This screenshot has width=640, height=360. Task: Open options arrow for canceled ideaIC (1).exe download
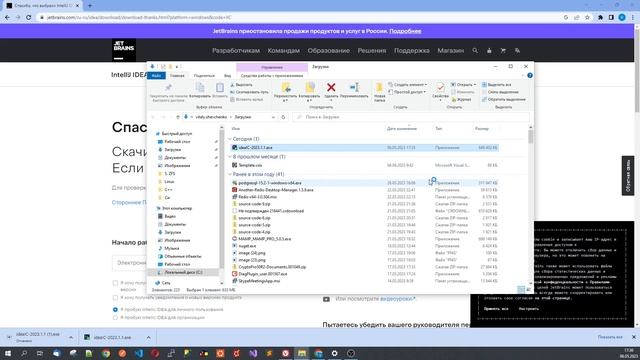(71, 338)
